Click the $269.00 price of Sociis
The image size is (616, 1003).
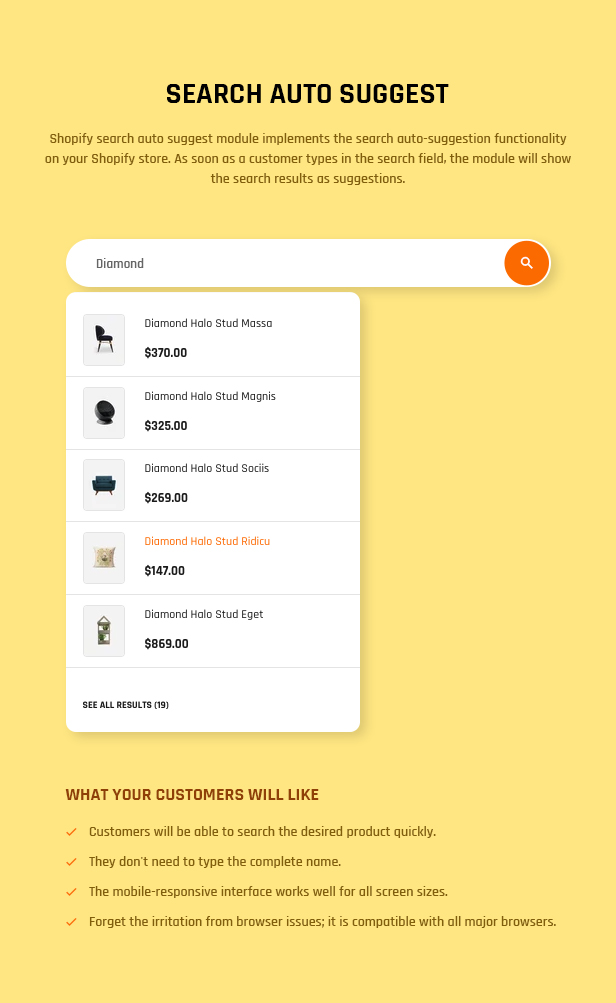(166, 498)
